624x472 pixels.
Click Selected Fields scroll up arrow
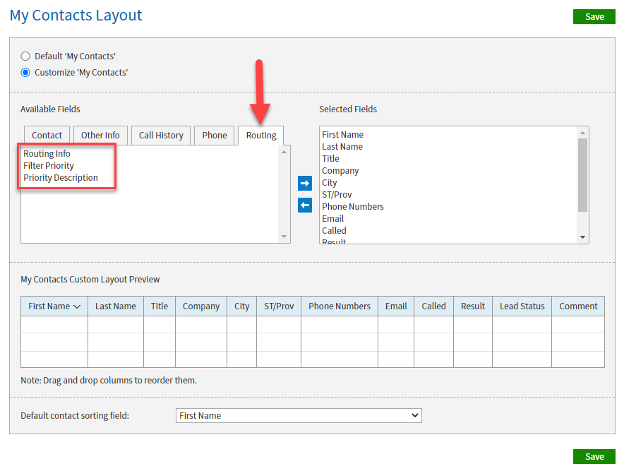click(583, 133)
